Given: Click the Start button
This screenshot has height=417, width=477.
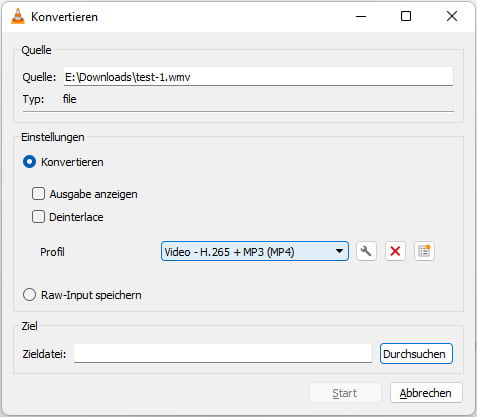Looking at the screenshot, I should (345, 393).
